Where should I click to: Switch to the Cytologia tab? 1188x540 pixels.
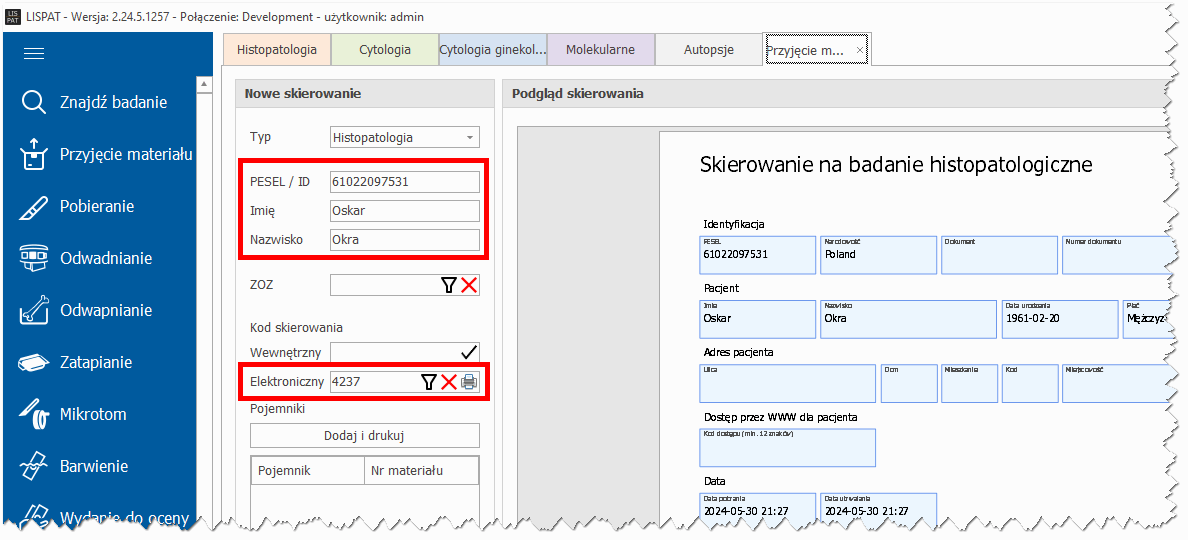[x=384, y=50]
